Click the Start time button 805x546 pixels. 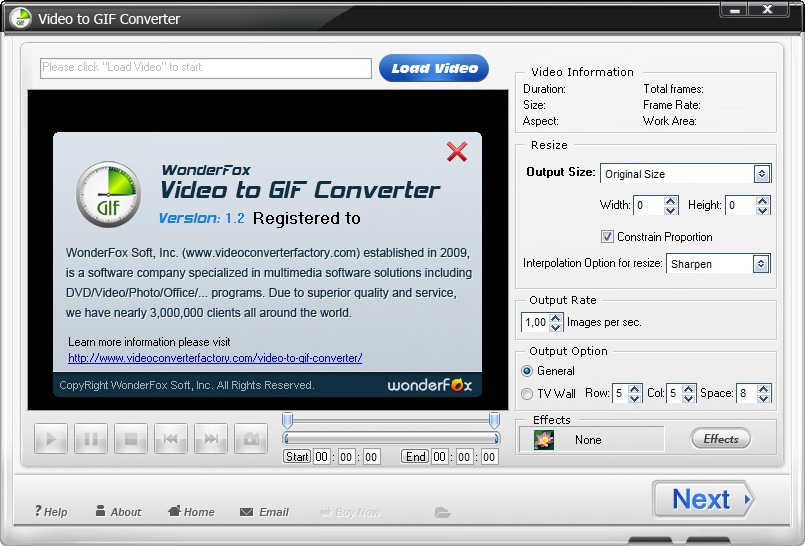click(297, 457)
